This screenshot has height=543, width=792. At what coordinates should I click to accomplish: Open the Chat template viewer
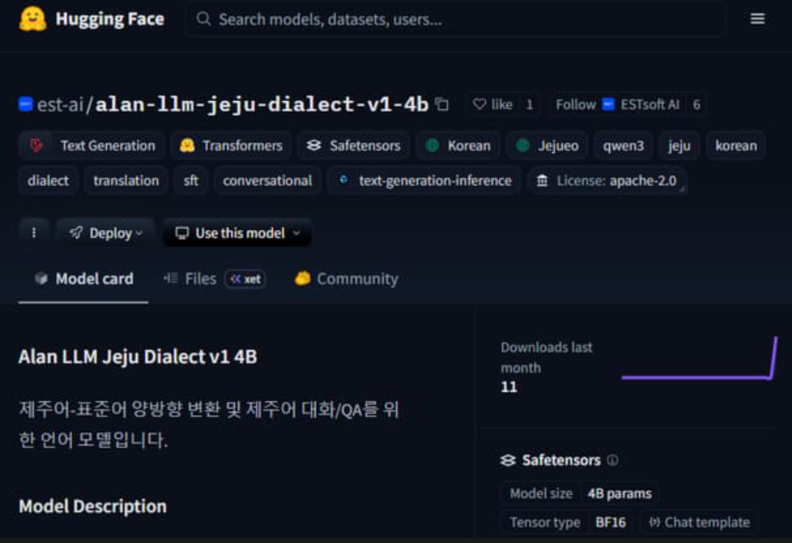[x=698, y=522]
